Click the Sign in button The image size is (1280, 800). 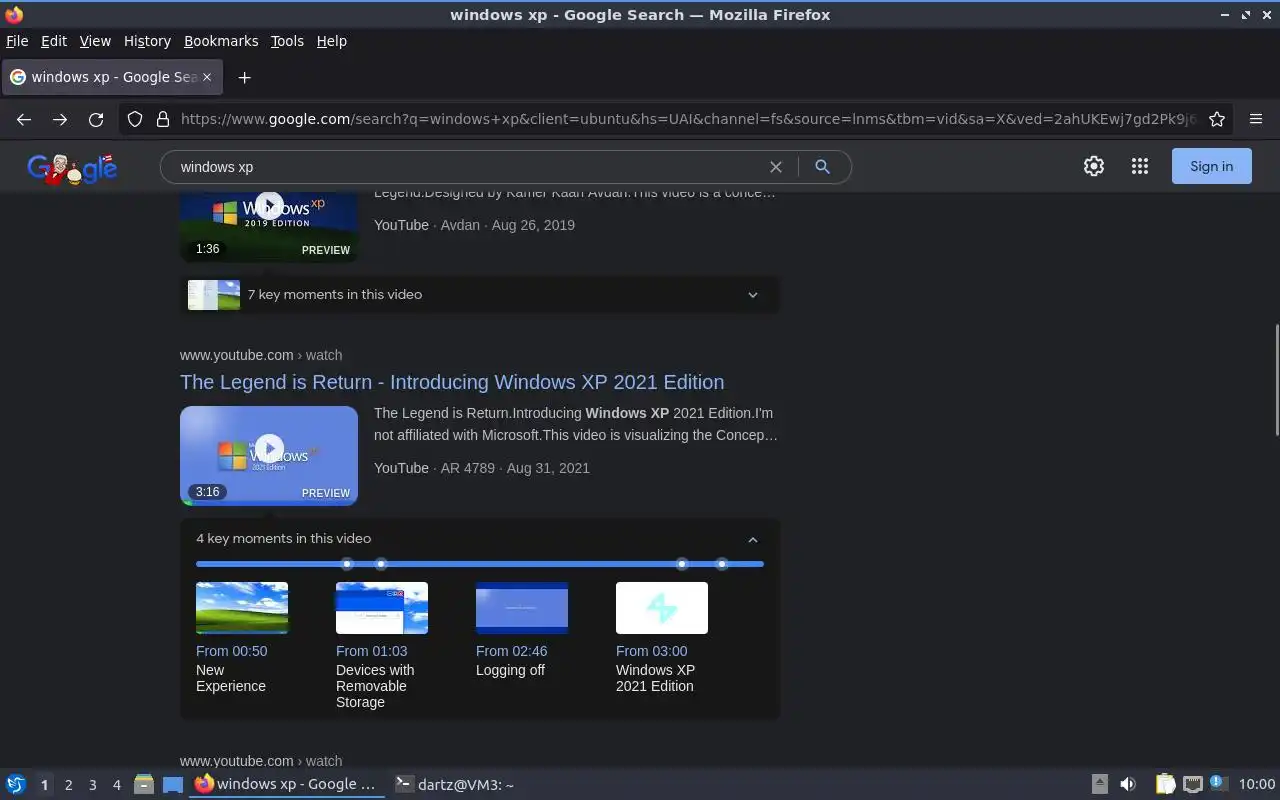[x=1211, y=167]
